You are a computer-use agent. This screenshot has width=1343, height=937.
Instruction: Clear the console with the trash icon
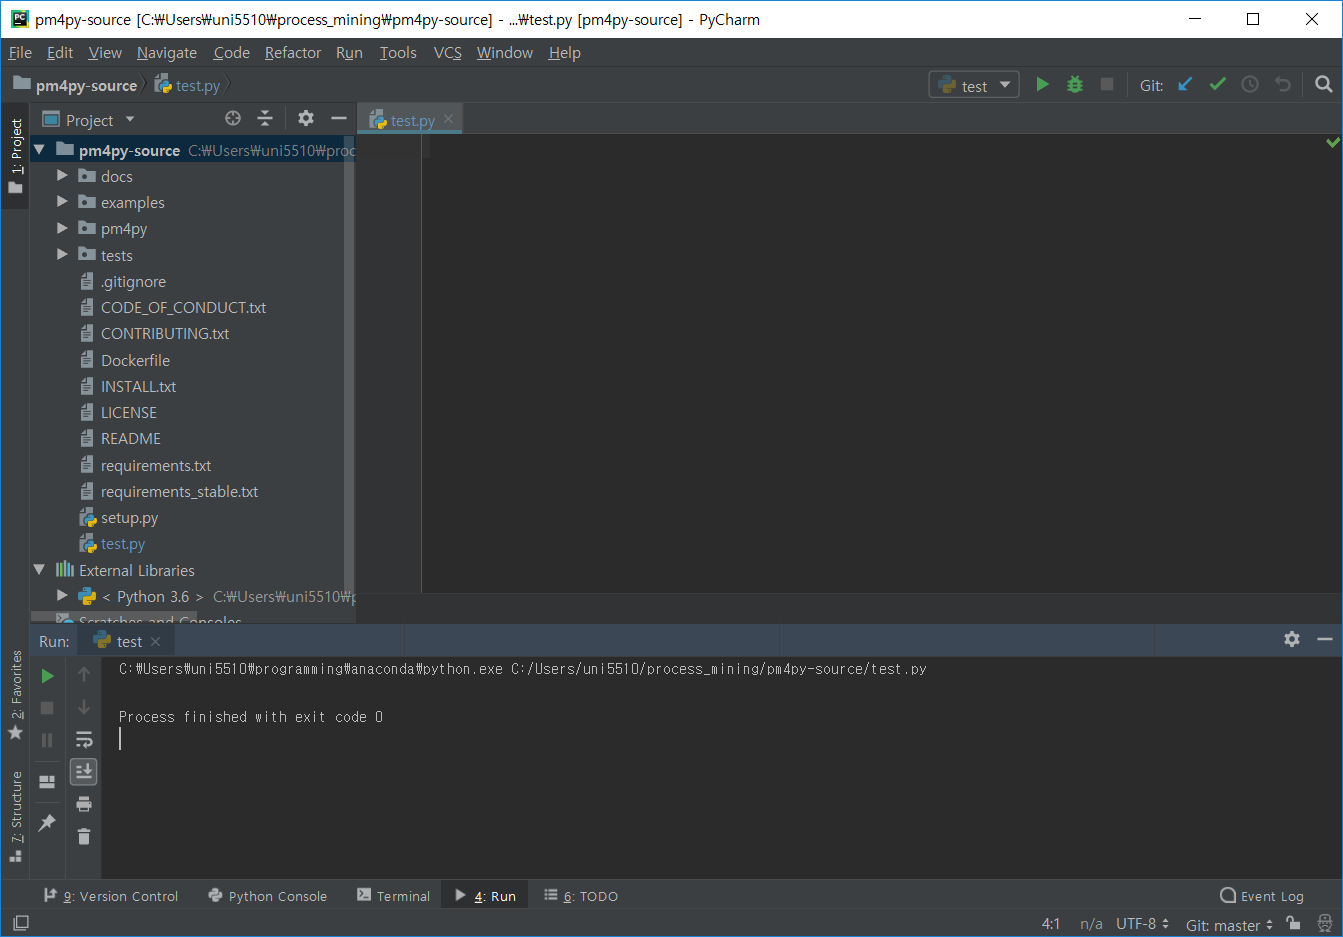[84, 837]
